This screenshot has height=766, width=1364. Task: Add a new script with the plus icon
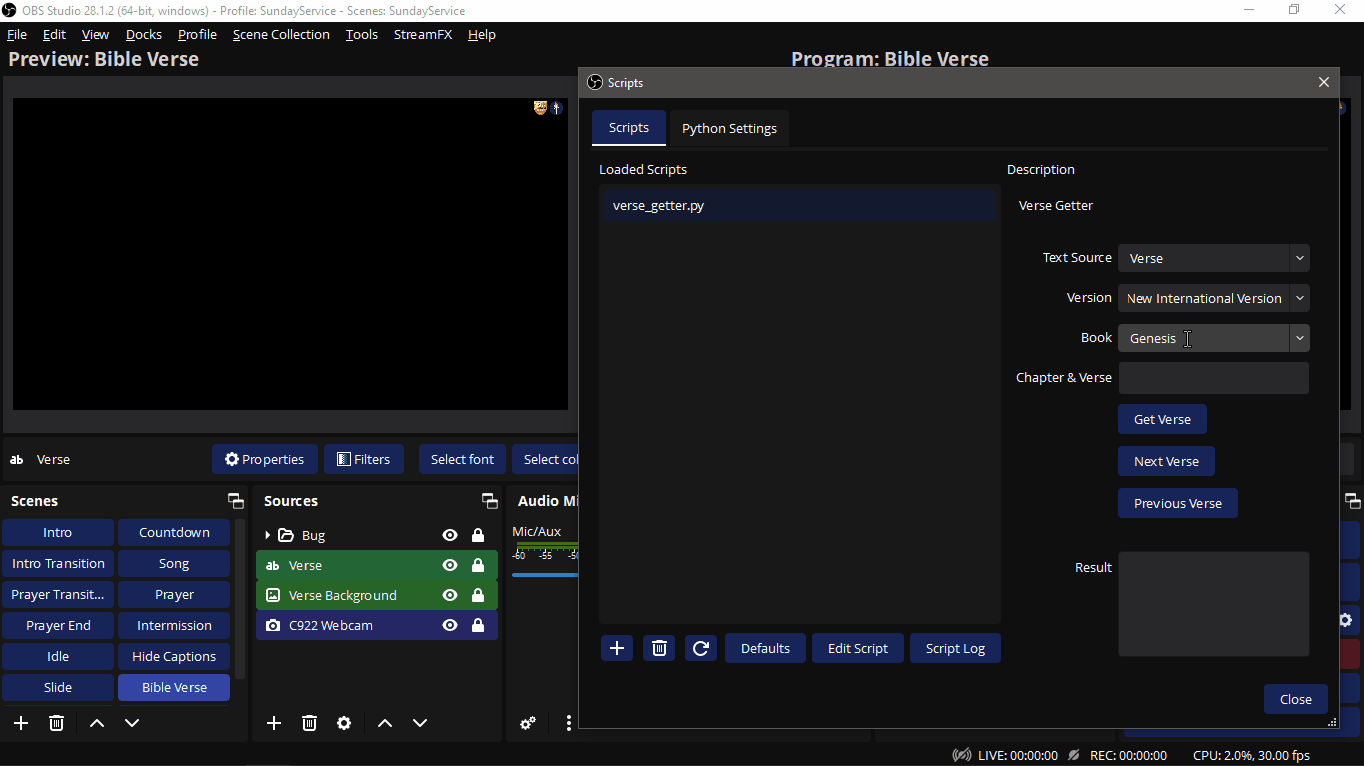point(616,648)
